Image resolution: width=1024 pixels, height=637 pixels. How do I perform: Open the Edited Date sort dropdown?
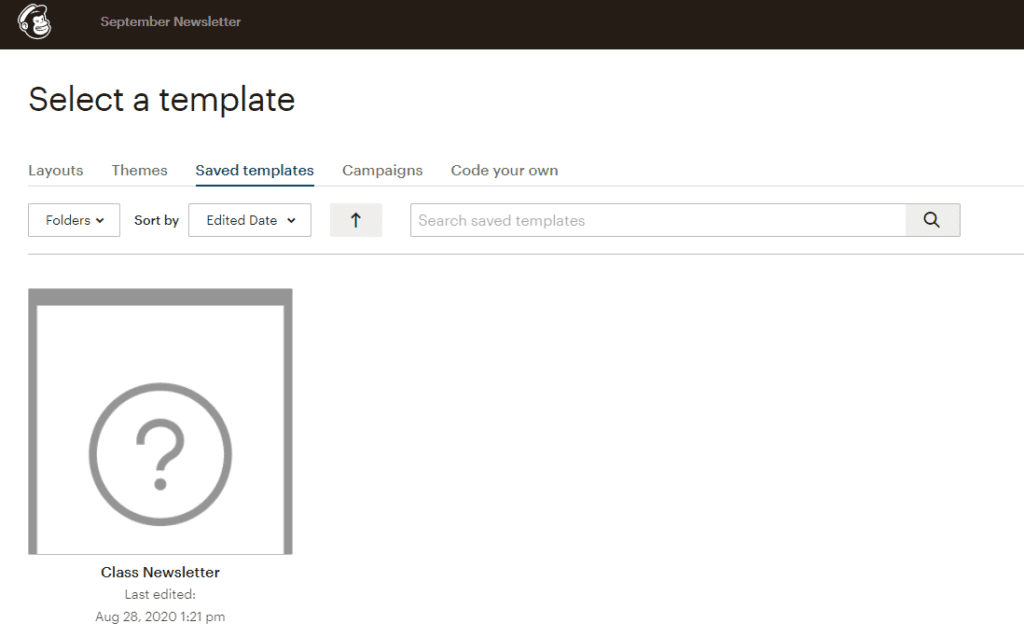[x=249, y=220]
